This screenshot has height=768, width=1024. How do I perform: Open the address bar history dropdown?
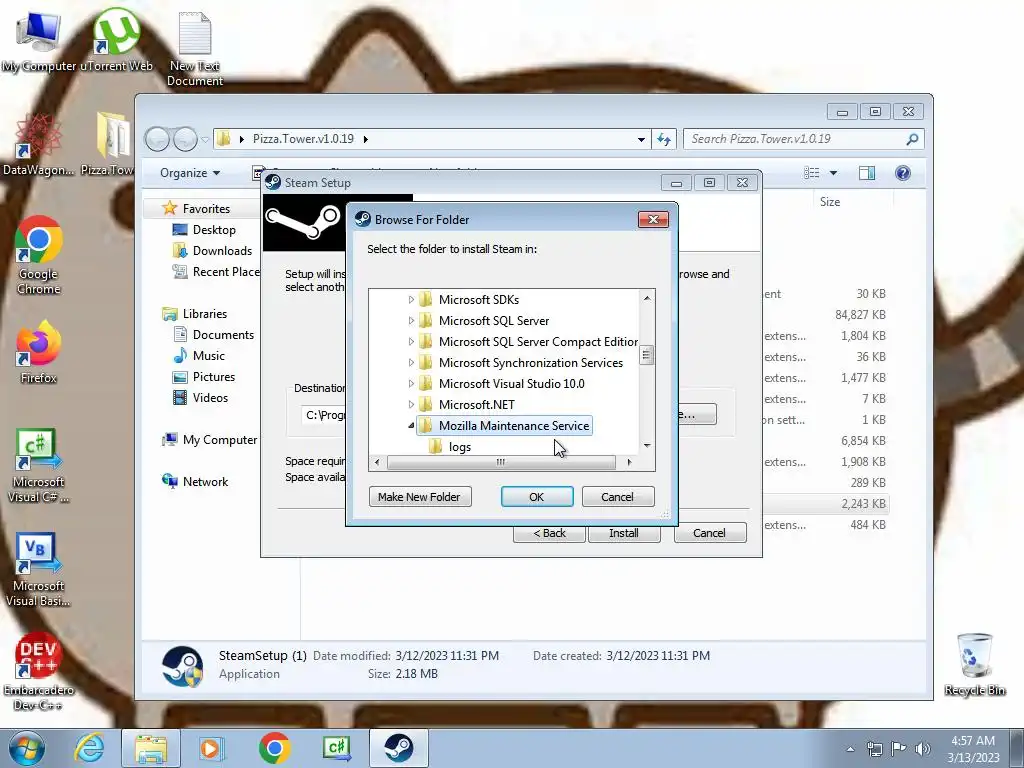pos(641,139)
